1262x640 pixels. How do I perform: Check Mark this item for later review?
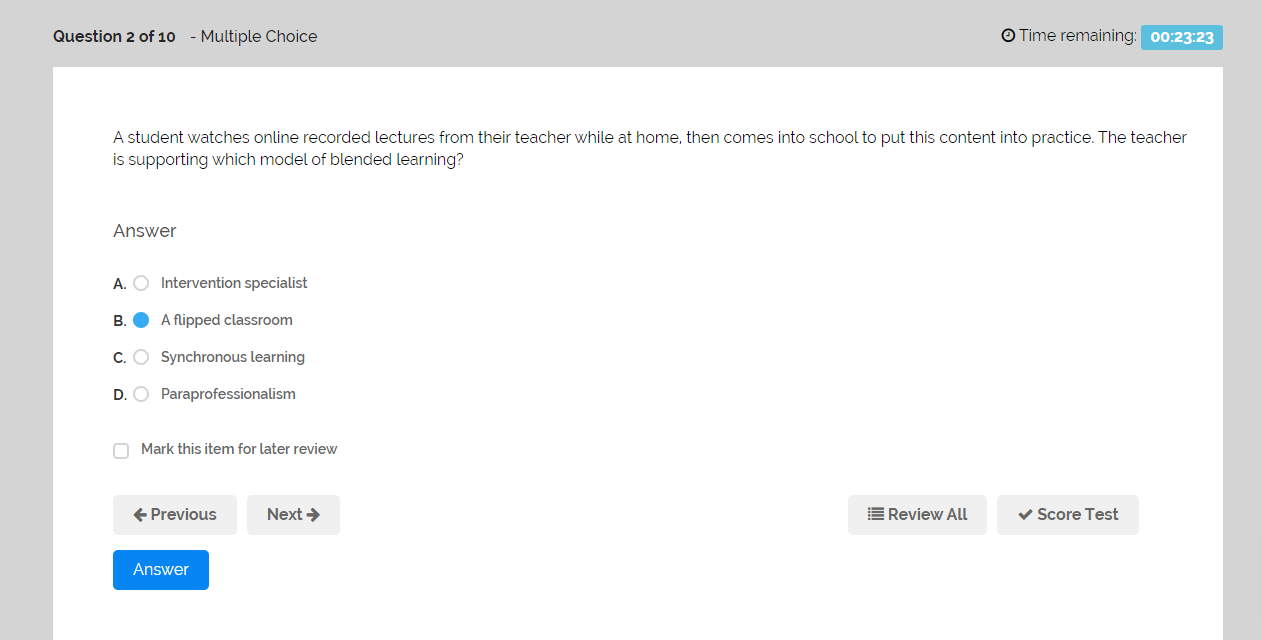click(121, 451)
